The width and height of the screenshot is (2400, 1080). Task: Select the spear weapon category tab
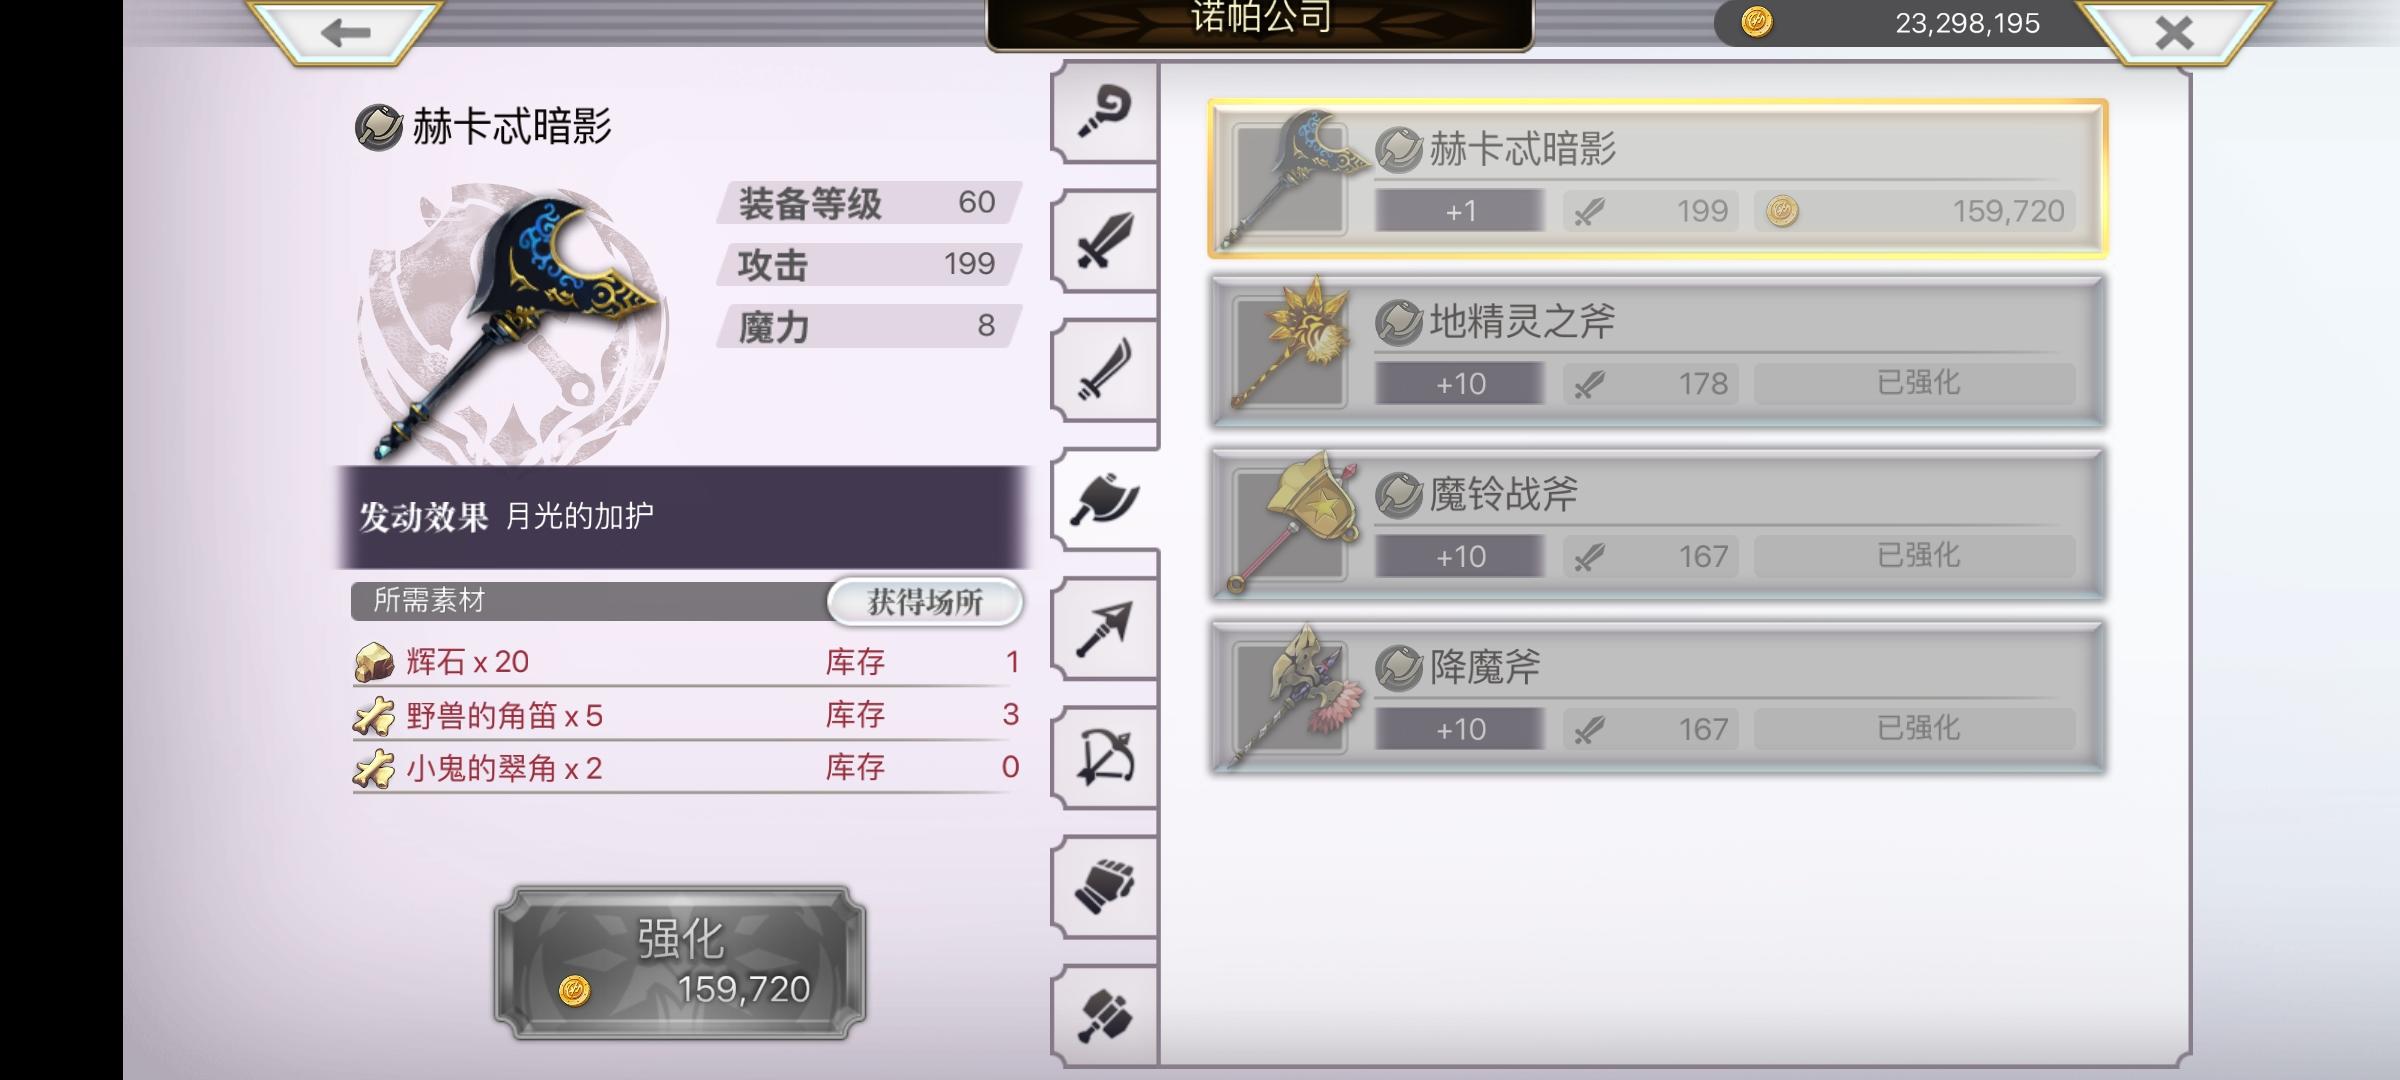(x=1105, y=628)
